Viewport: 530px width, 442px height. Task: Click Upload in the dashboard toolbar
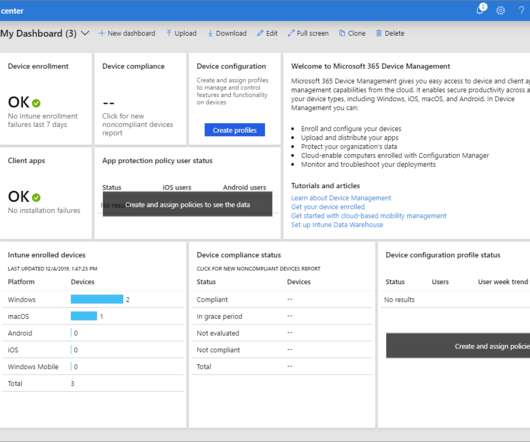(182, 33)
